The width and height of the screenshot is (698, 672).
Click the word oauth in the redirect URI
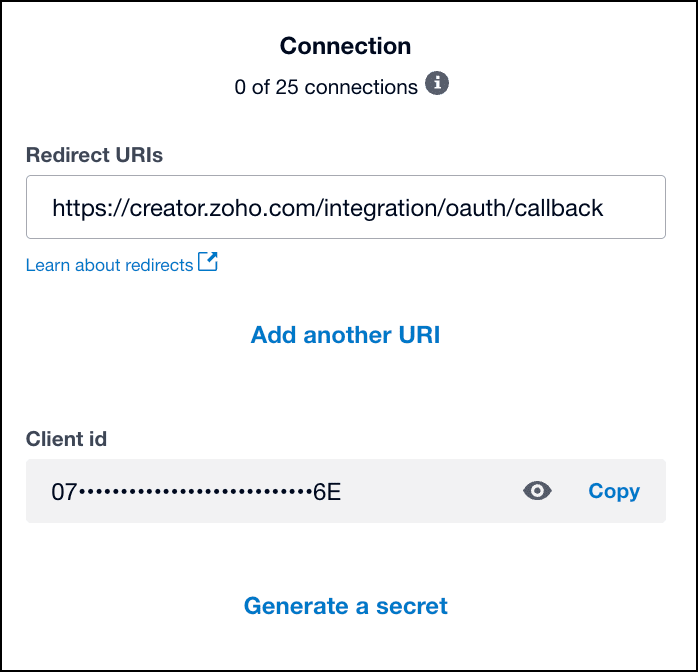pos(485,208)
